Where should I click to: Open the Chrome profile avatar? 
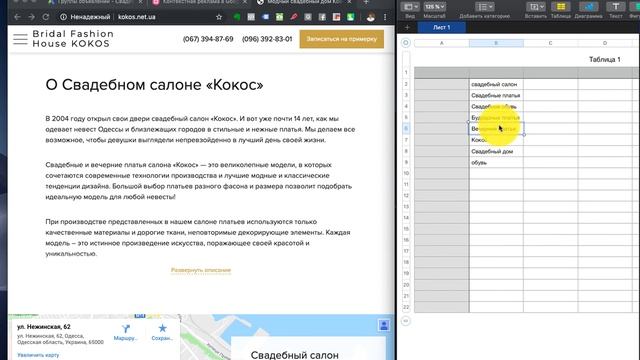pos(371,17)
